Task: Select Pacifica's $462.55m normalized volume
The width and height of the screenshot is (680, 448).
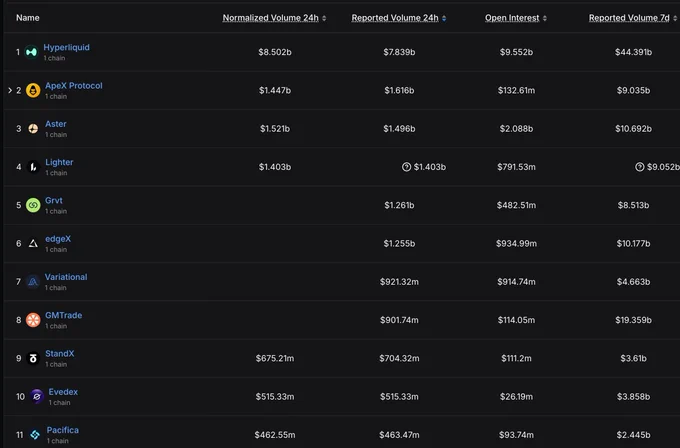Action: coord(275,435)
